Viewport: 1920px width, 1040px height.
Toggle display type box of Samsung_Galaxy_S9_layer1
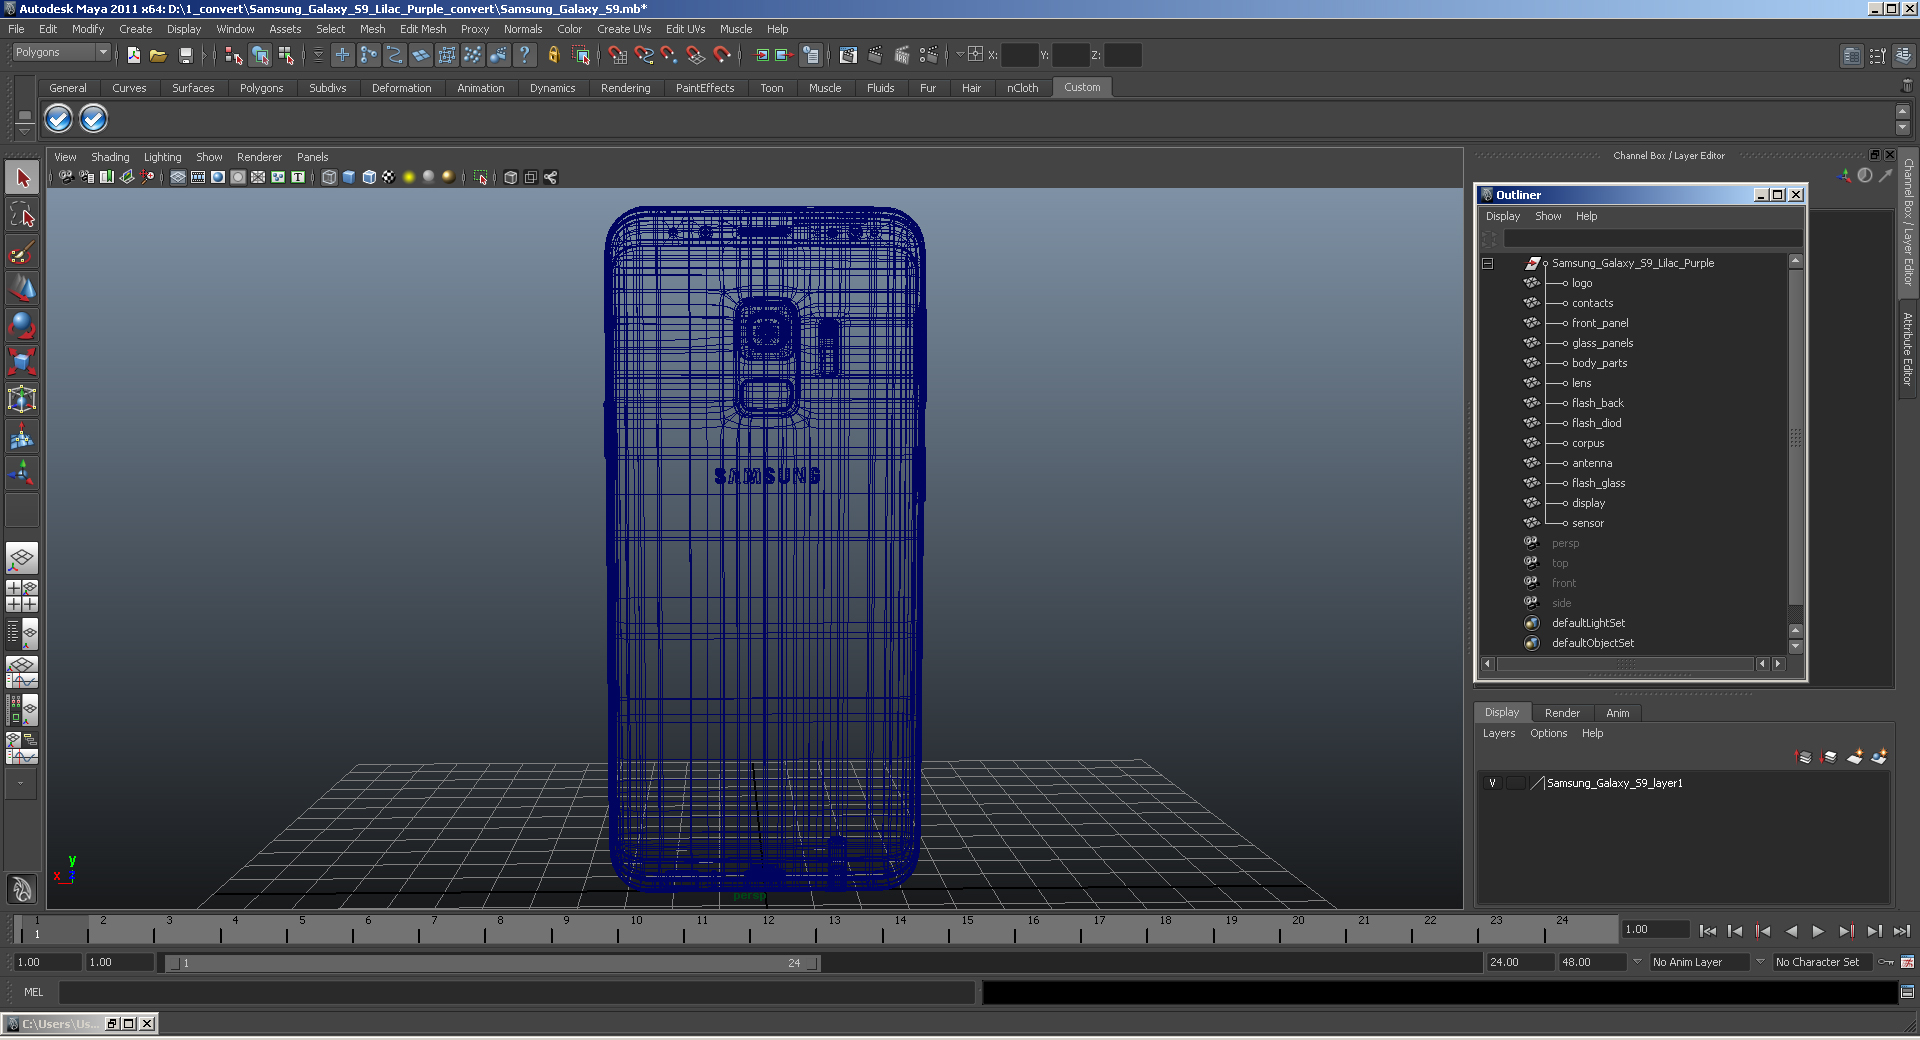[1516, 783]
